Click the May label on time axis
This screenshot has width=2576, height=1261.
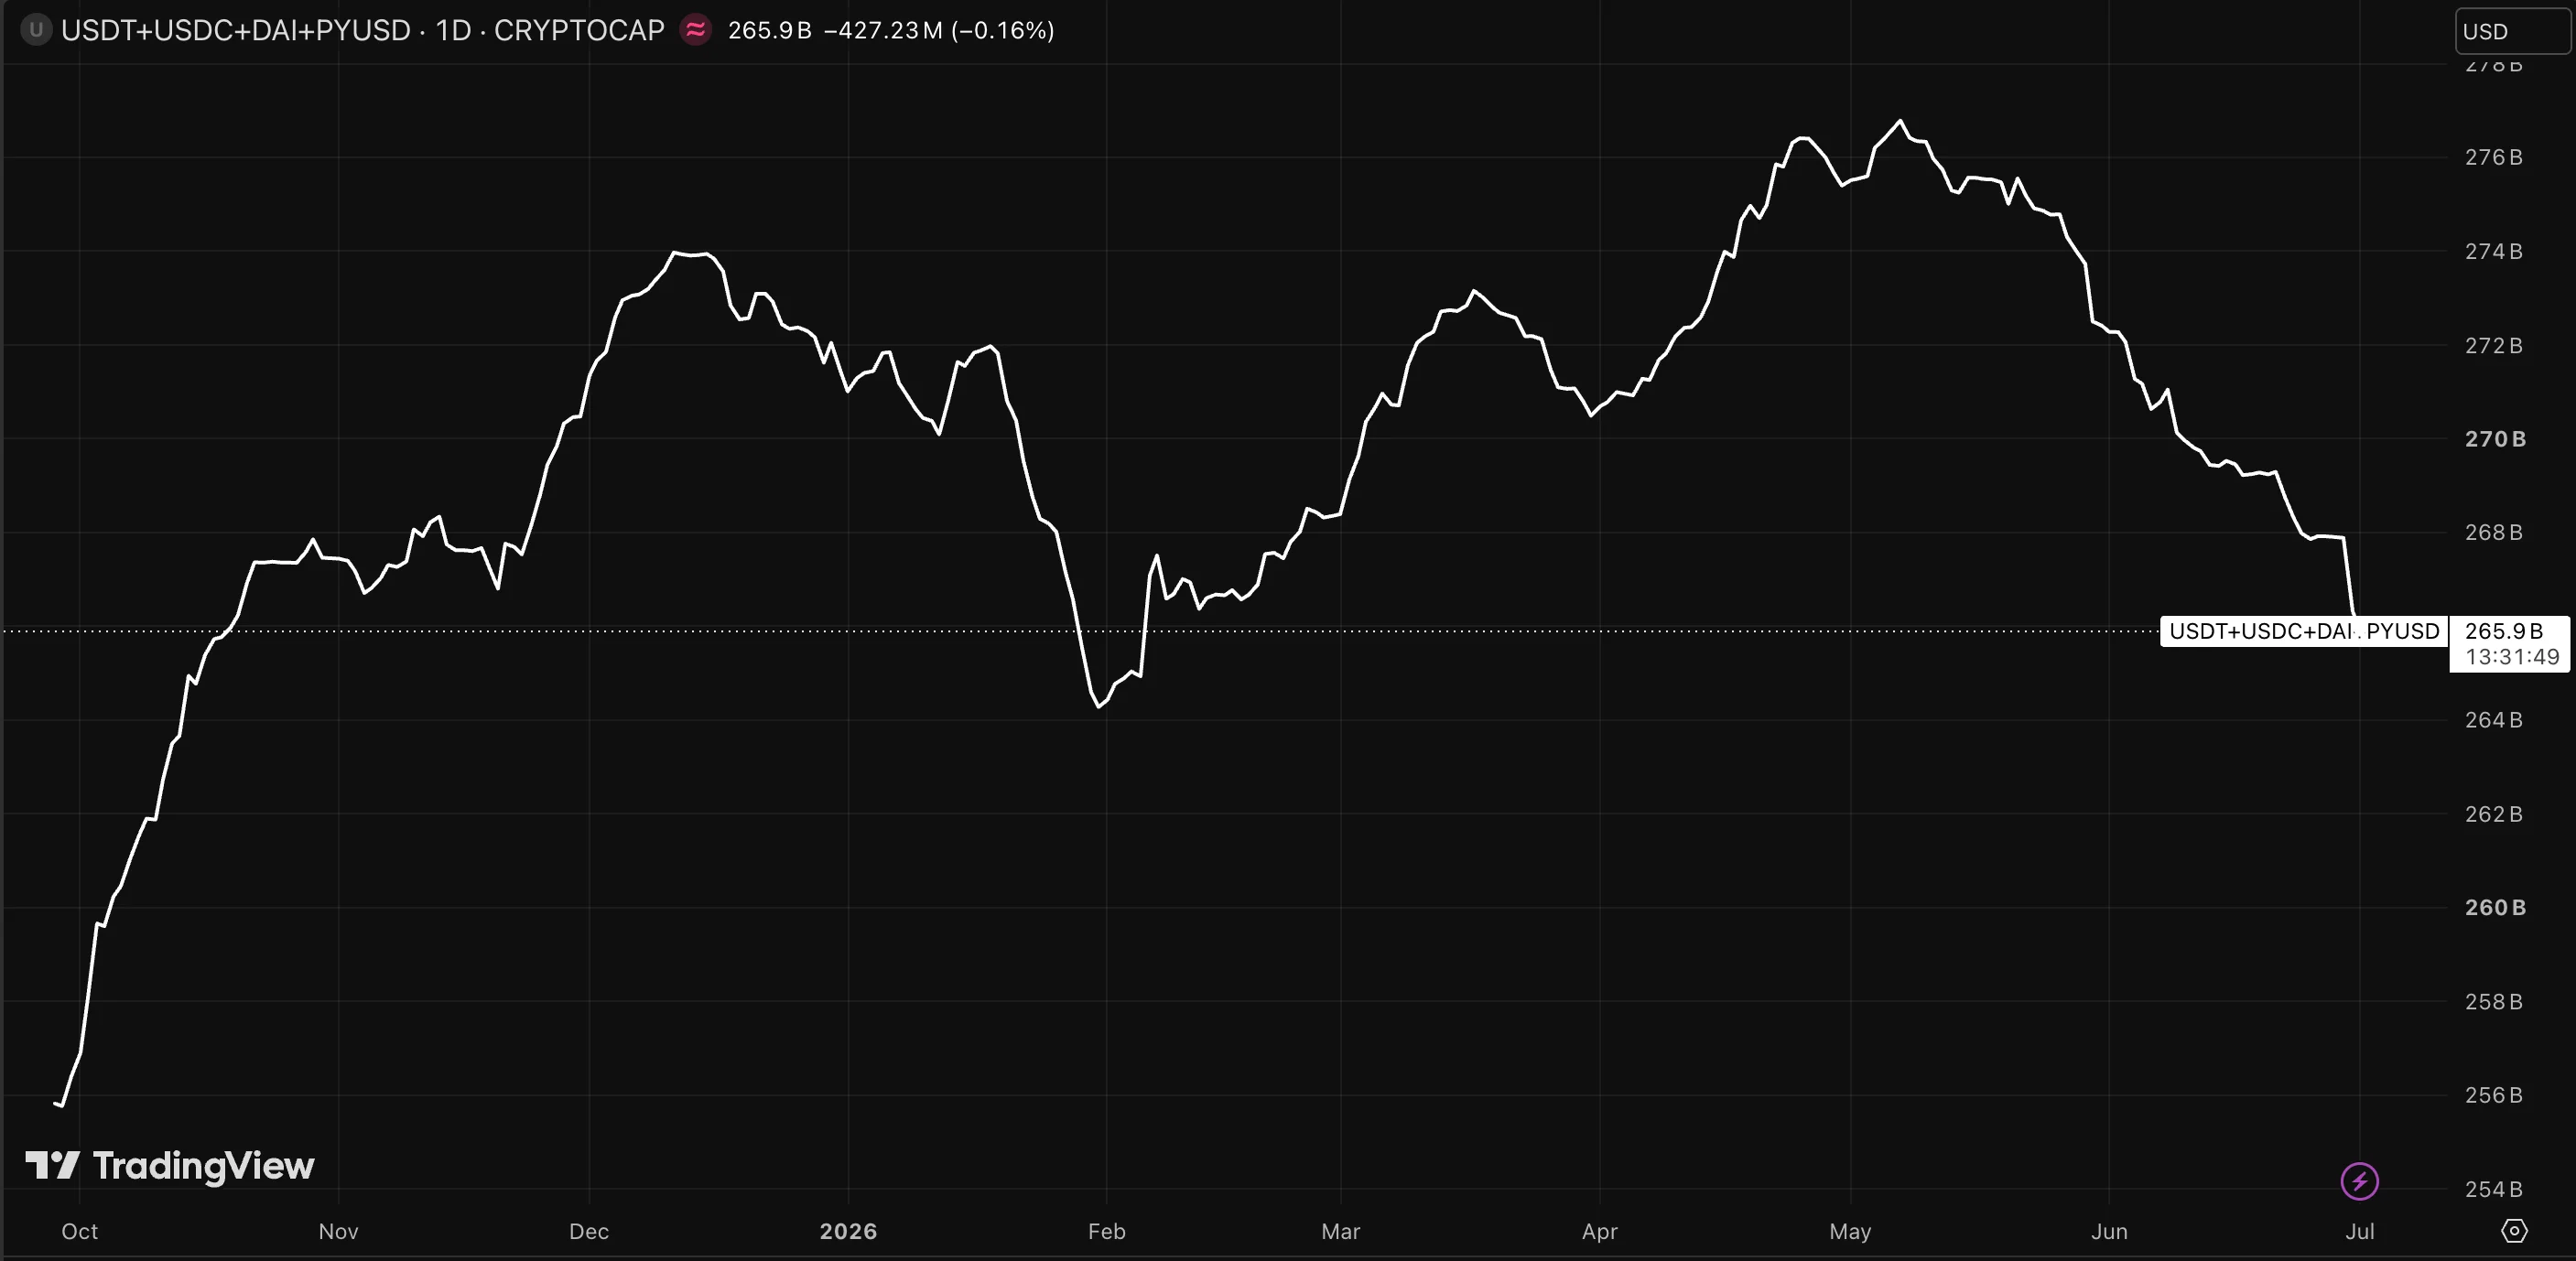(1850, 1231)
